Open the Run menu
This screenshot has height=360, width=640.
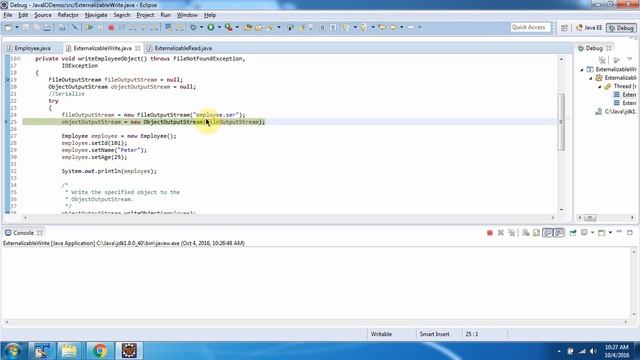tap(165, 15)
